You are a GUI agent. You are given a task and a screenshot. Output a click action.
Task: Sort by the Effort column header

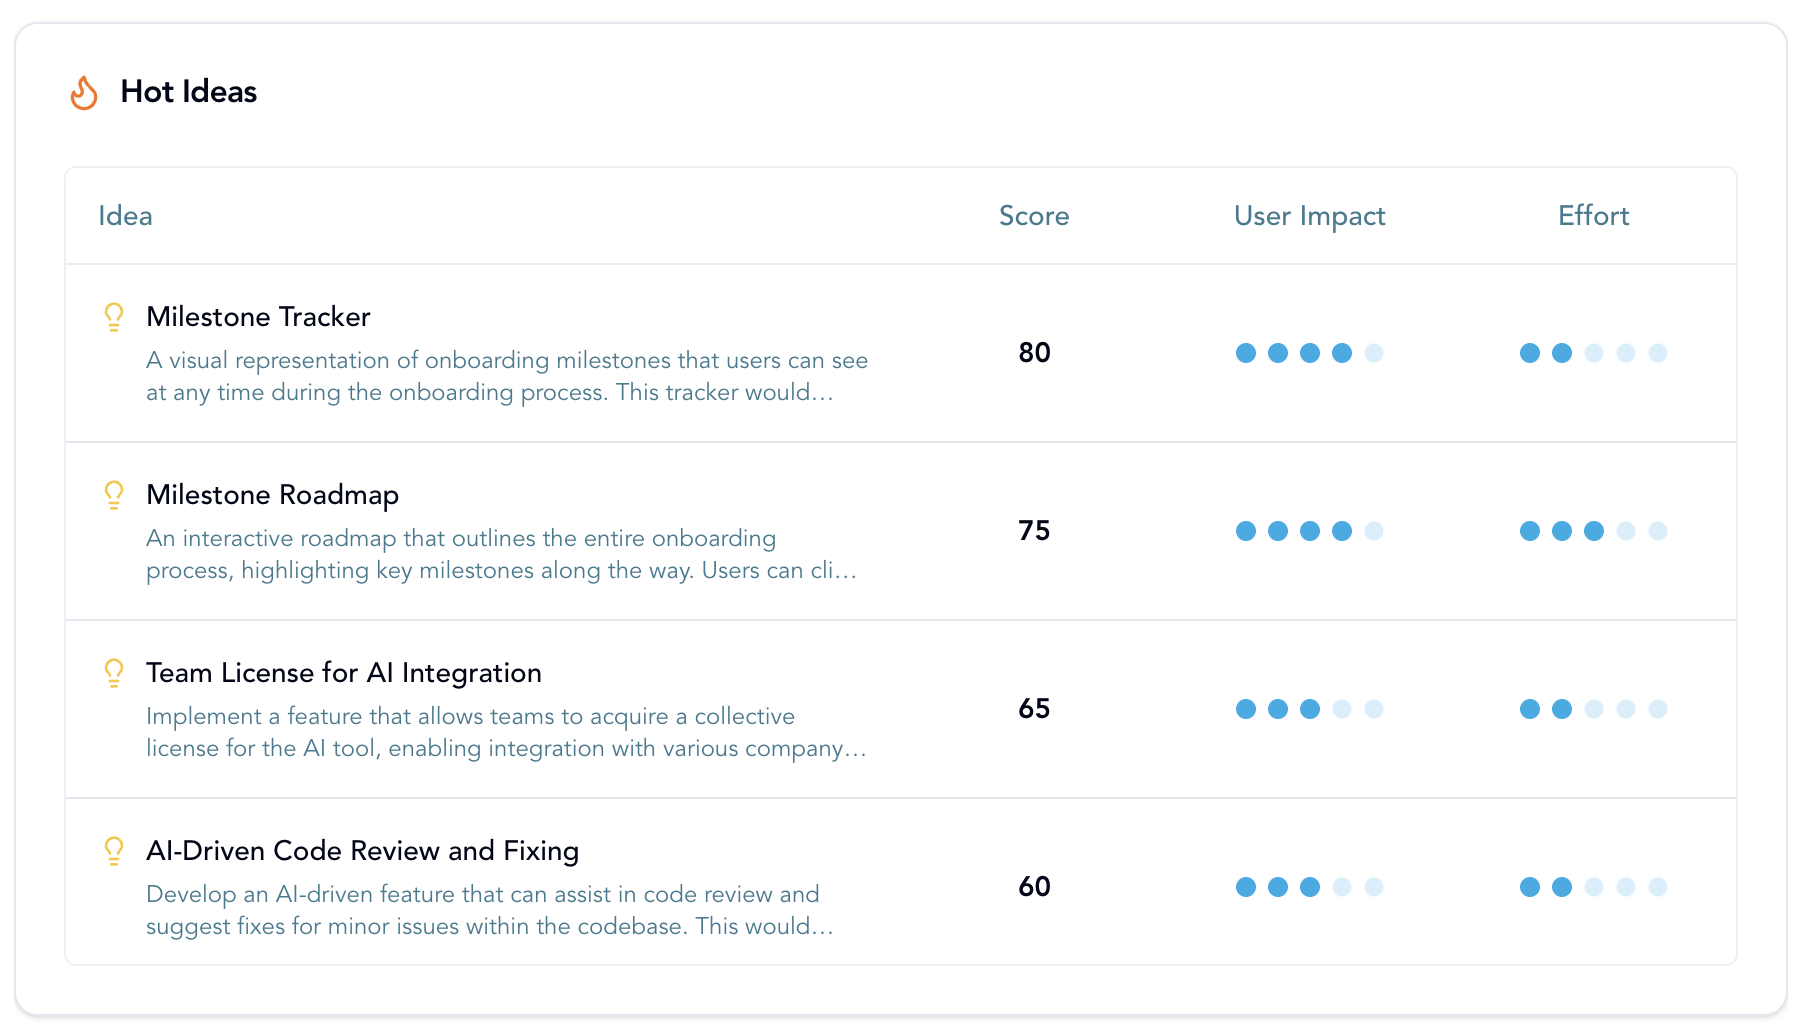coord(1592,216)
